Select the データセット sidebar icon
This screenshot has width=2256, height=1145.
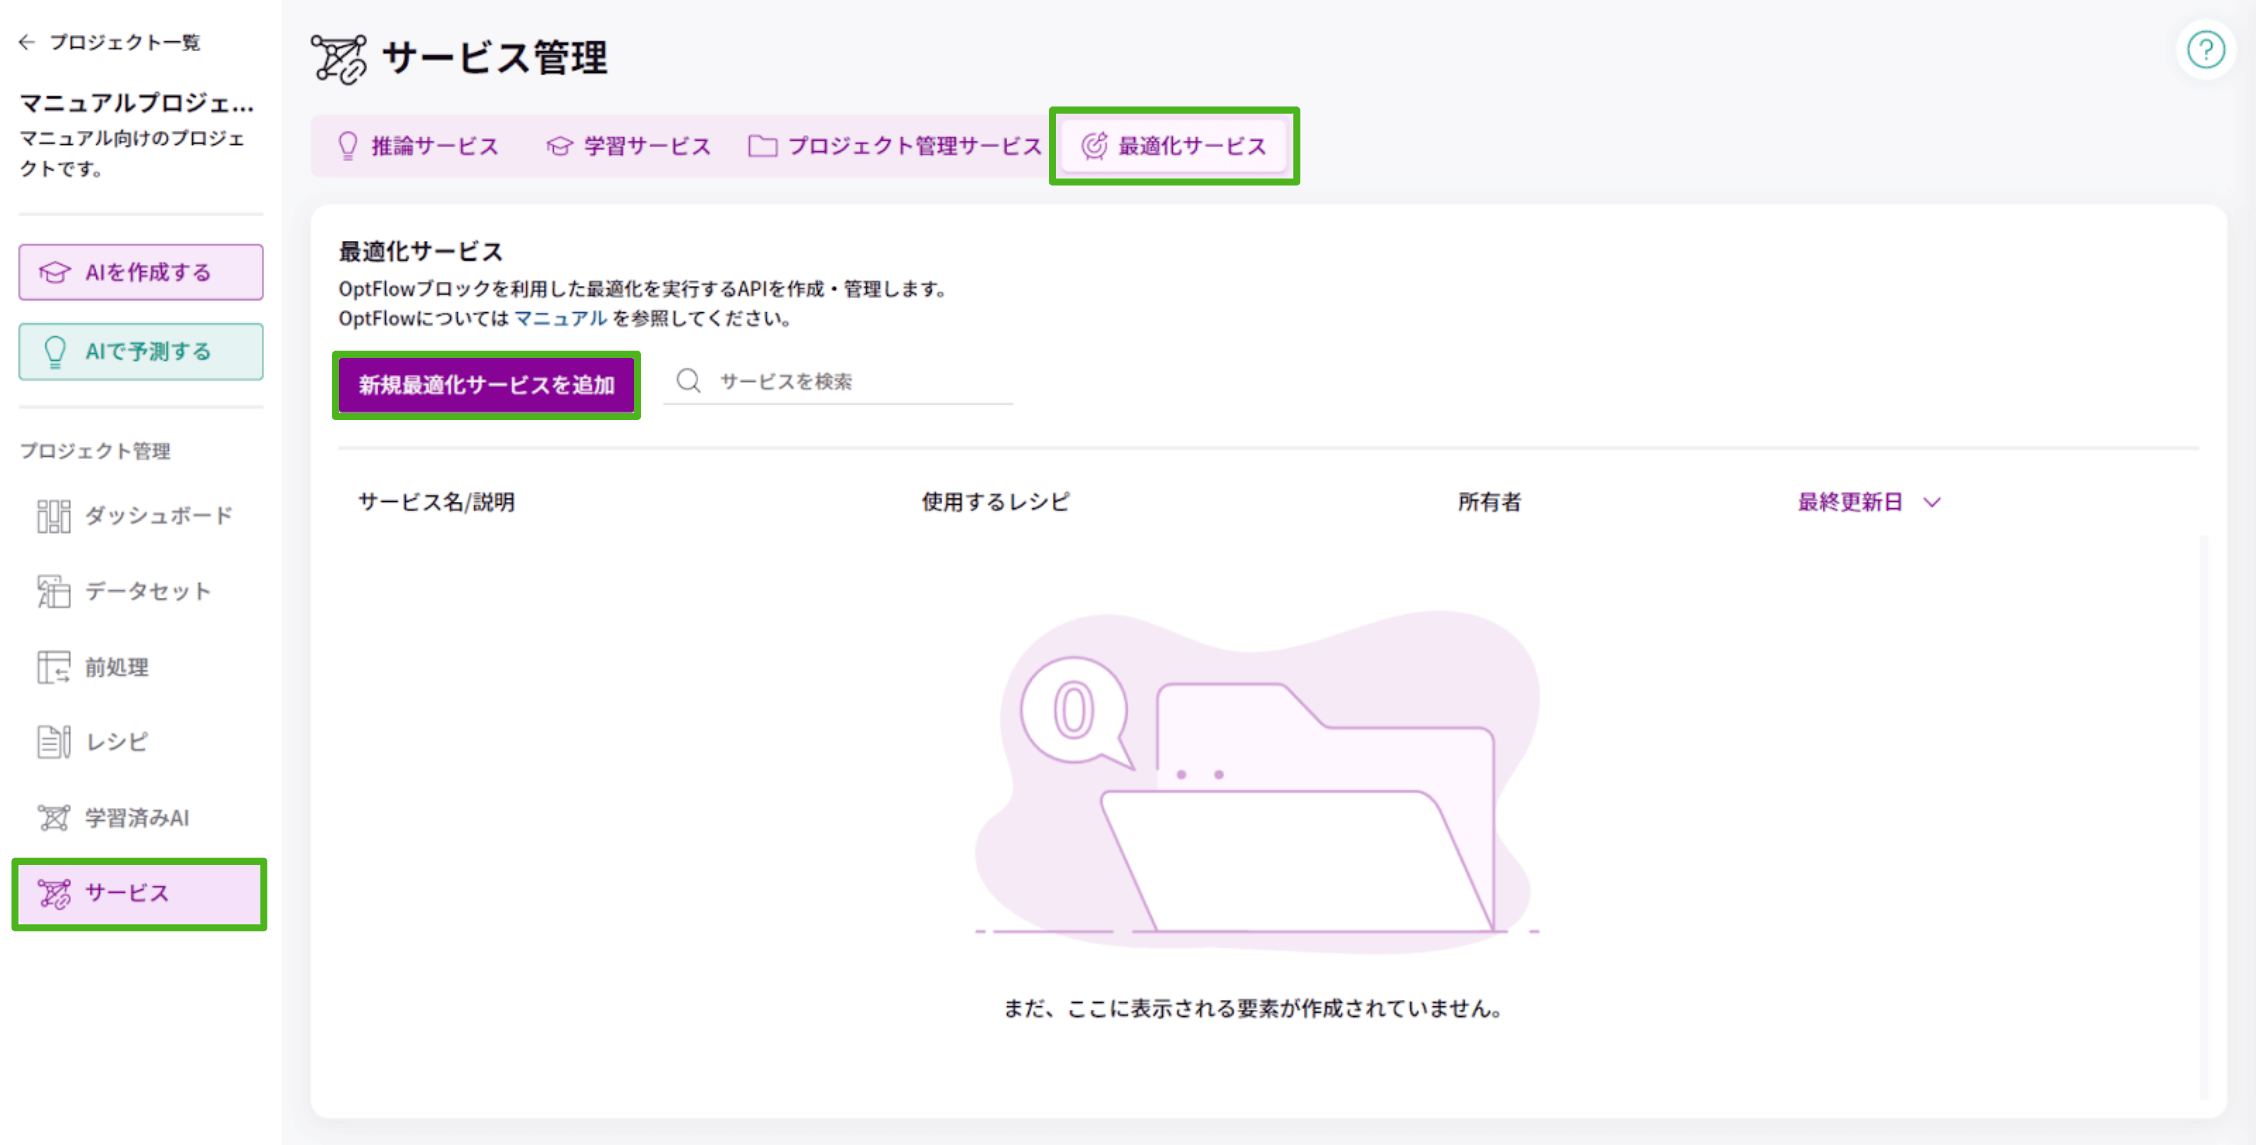(52, 591)
